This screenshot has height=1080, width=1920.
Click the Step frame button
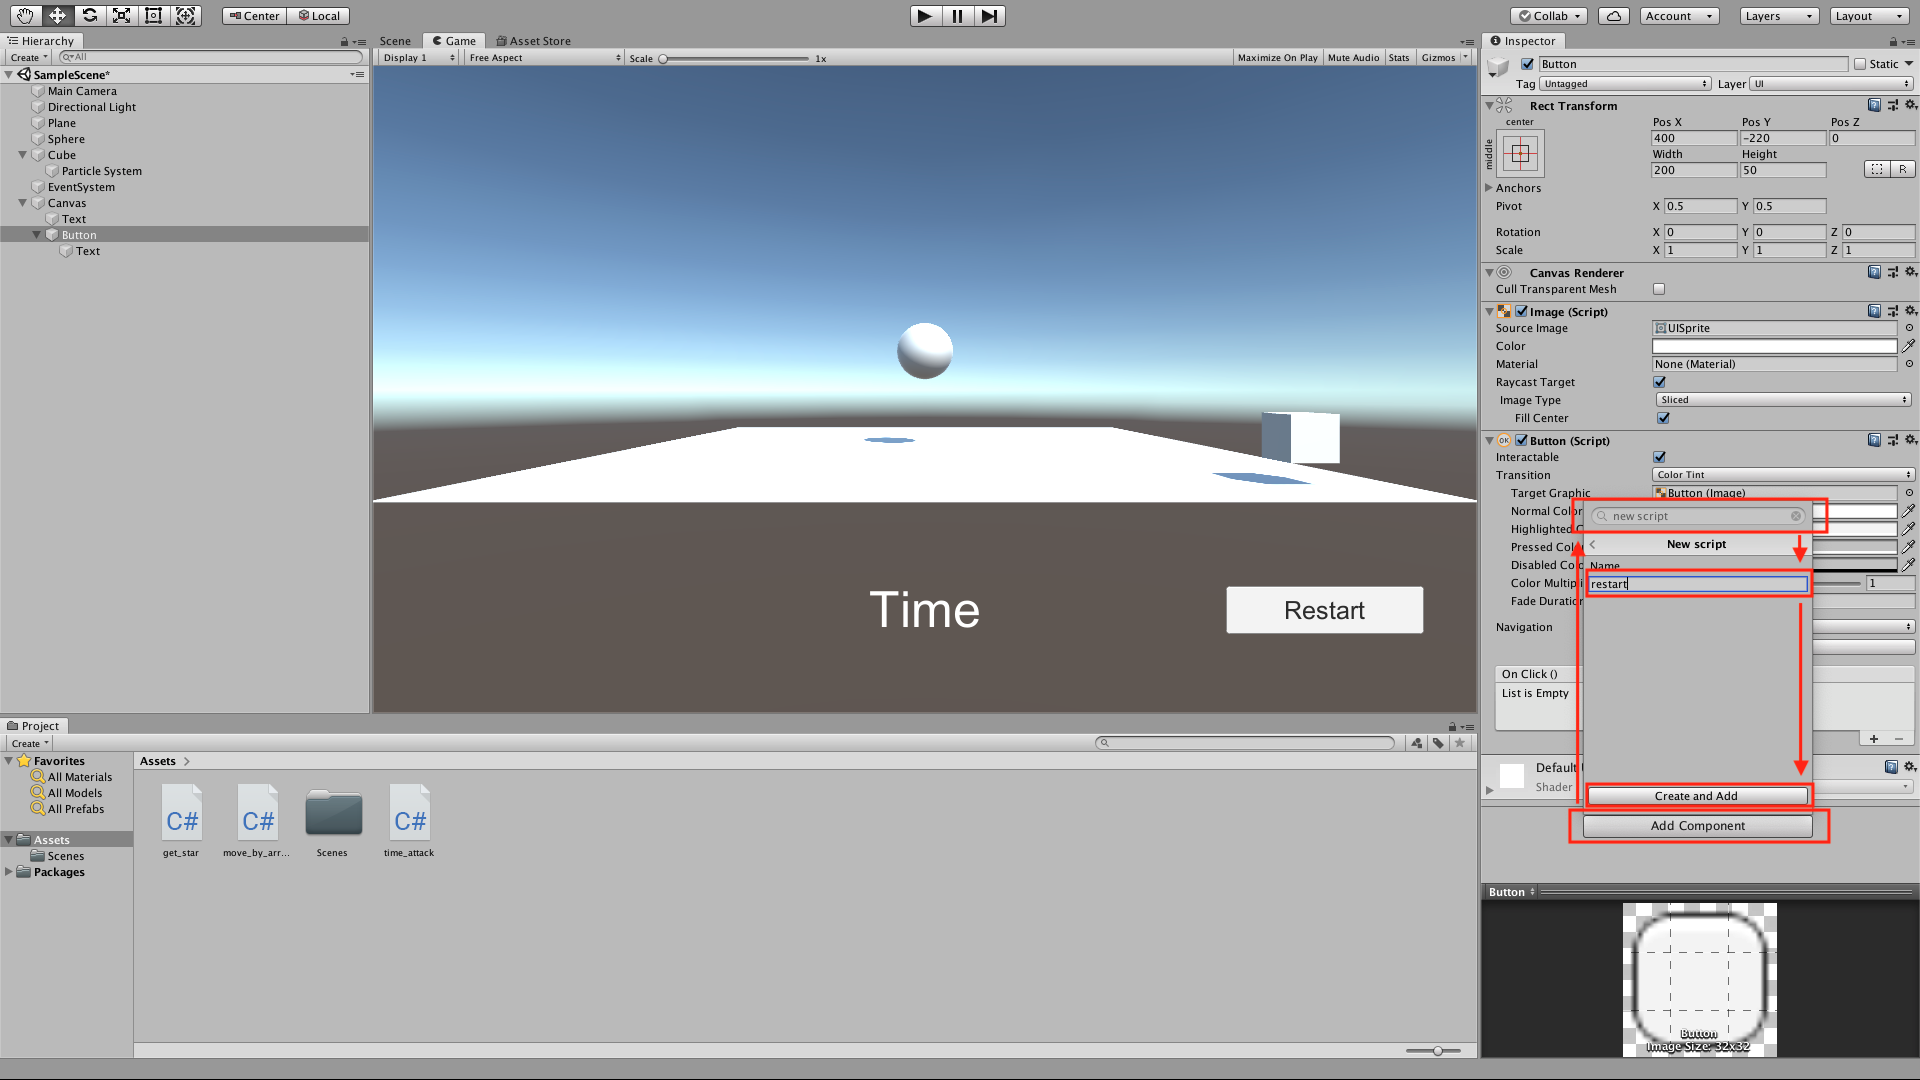click(x=989, y=15)
